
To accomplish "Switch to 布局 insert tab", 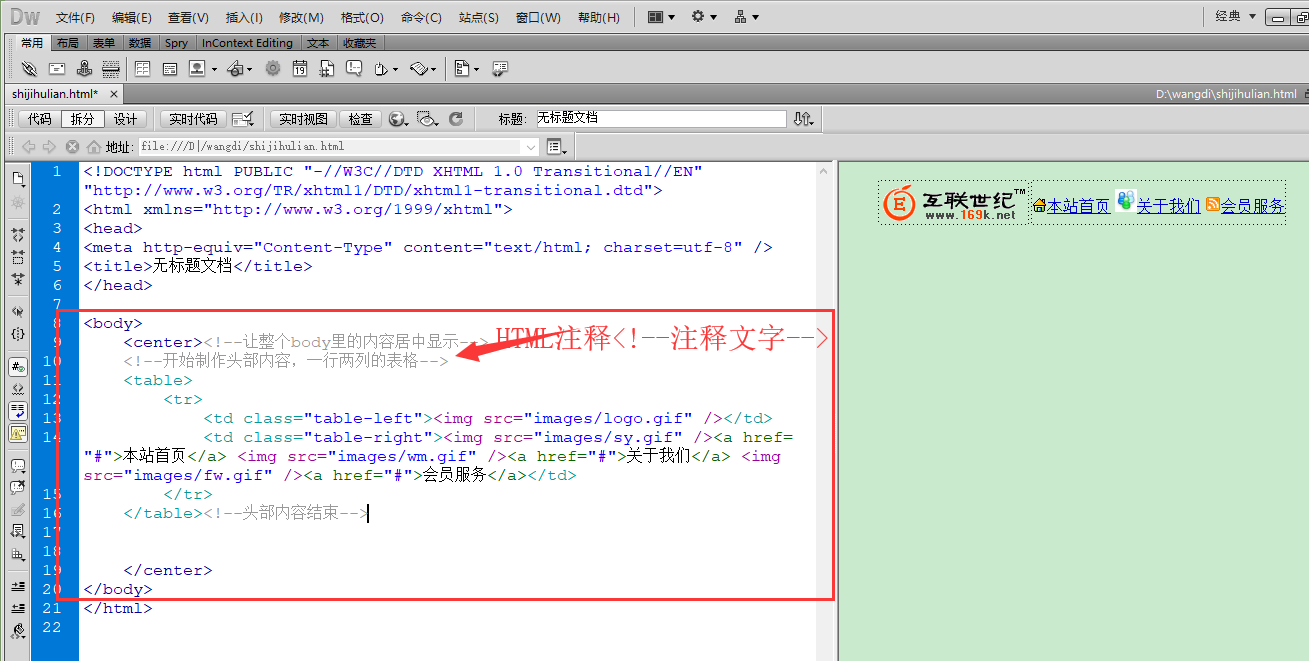I will tap(67, 43).
